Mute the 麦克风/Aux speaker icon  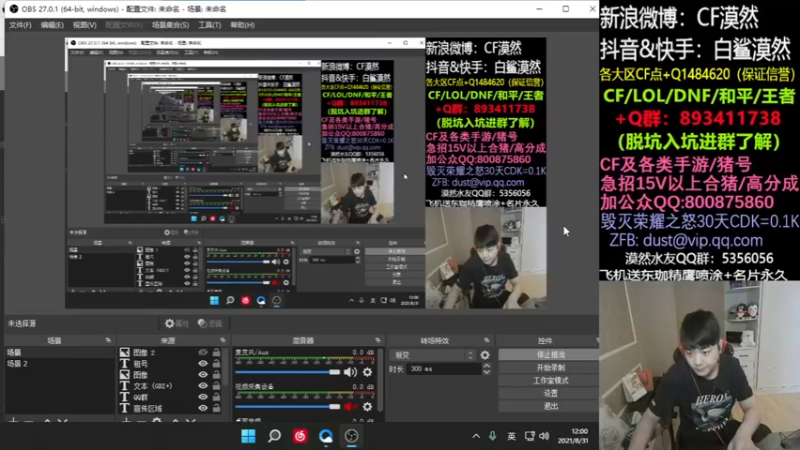point(351,372)
